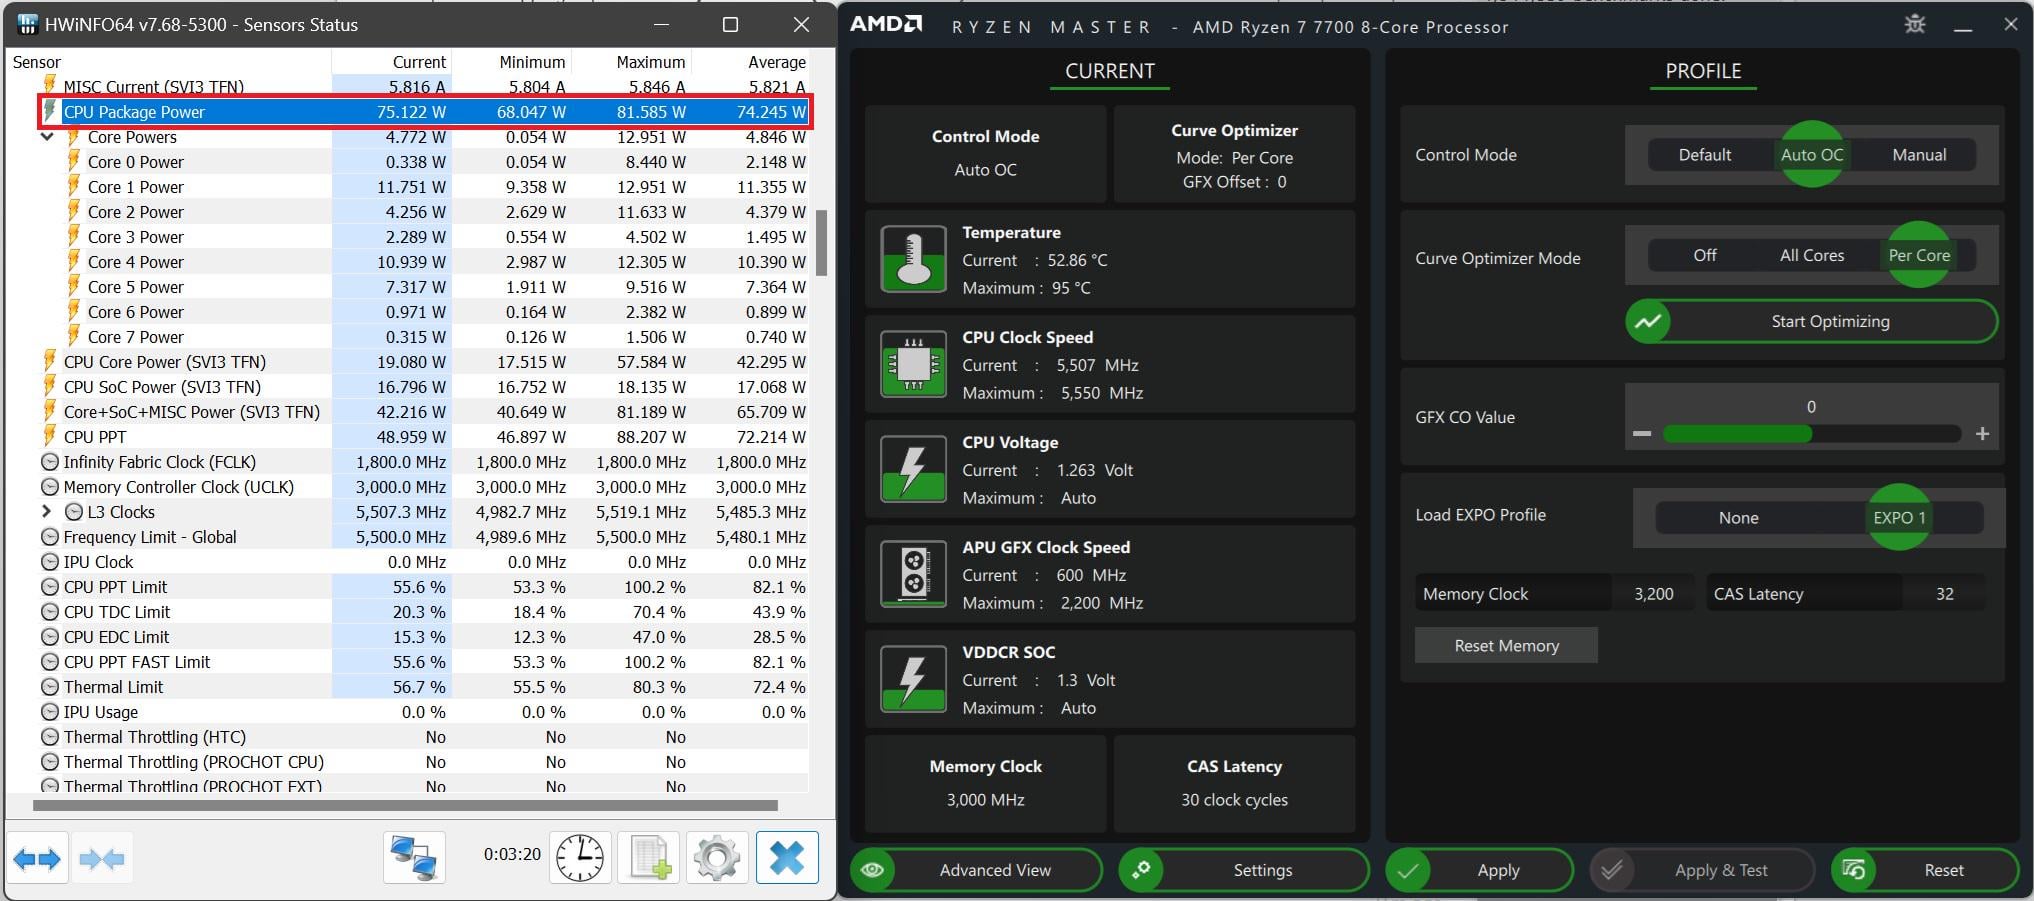Click the HWiNFO vertical scrollbar thumb
Image resolution: width=2034 pixels, height=901 pixels.
[x=822, y=242]
